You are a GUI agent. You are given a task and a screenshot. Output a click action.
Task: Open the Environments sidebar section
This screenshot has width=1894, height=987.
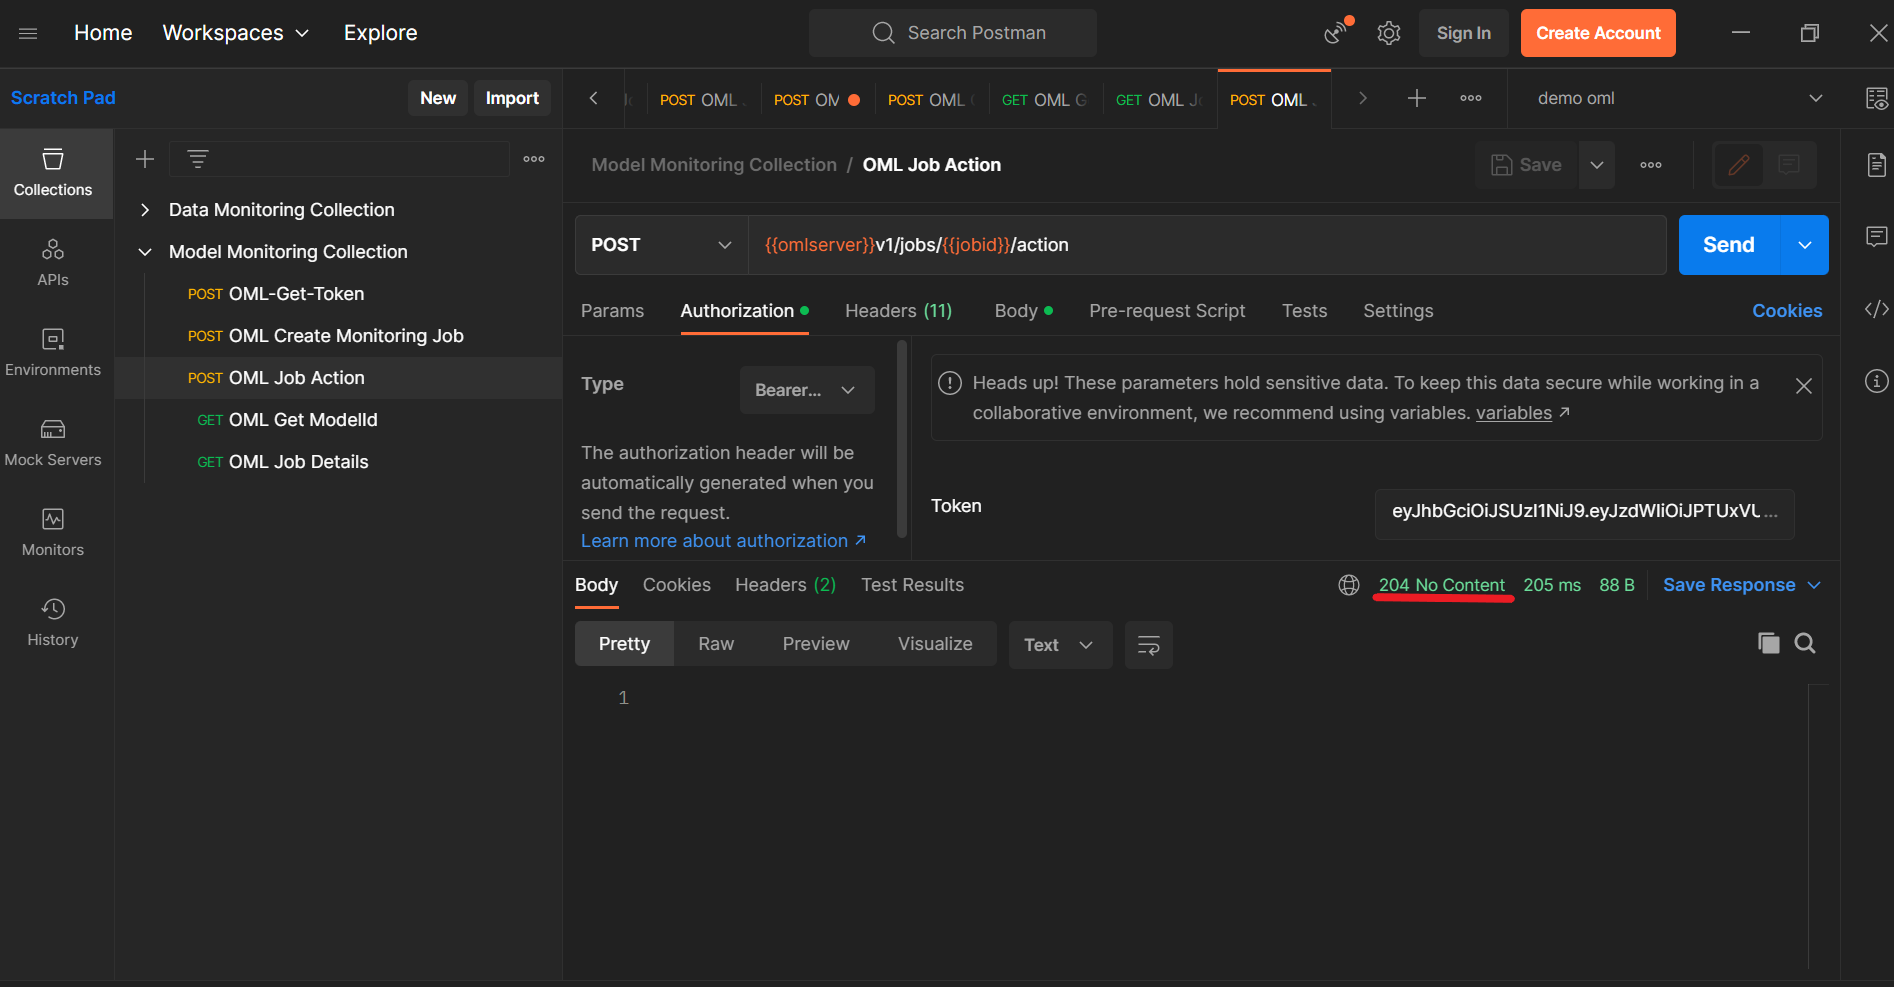click(53, 353)
